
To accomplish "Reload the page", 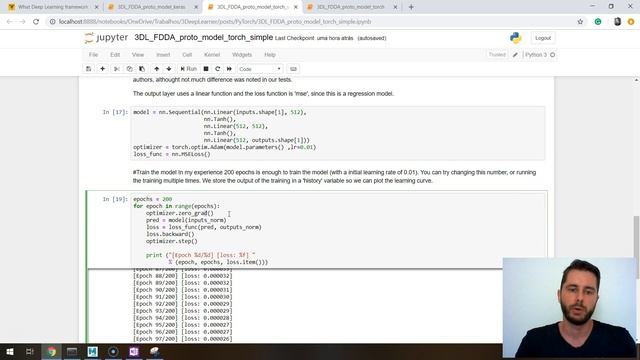I will pos(36,22).
